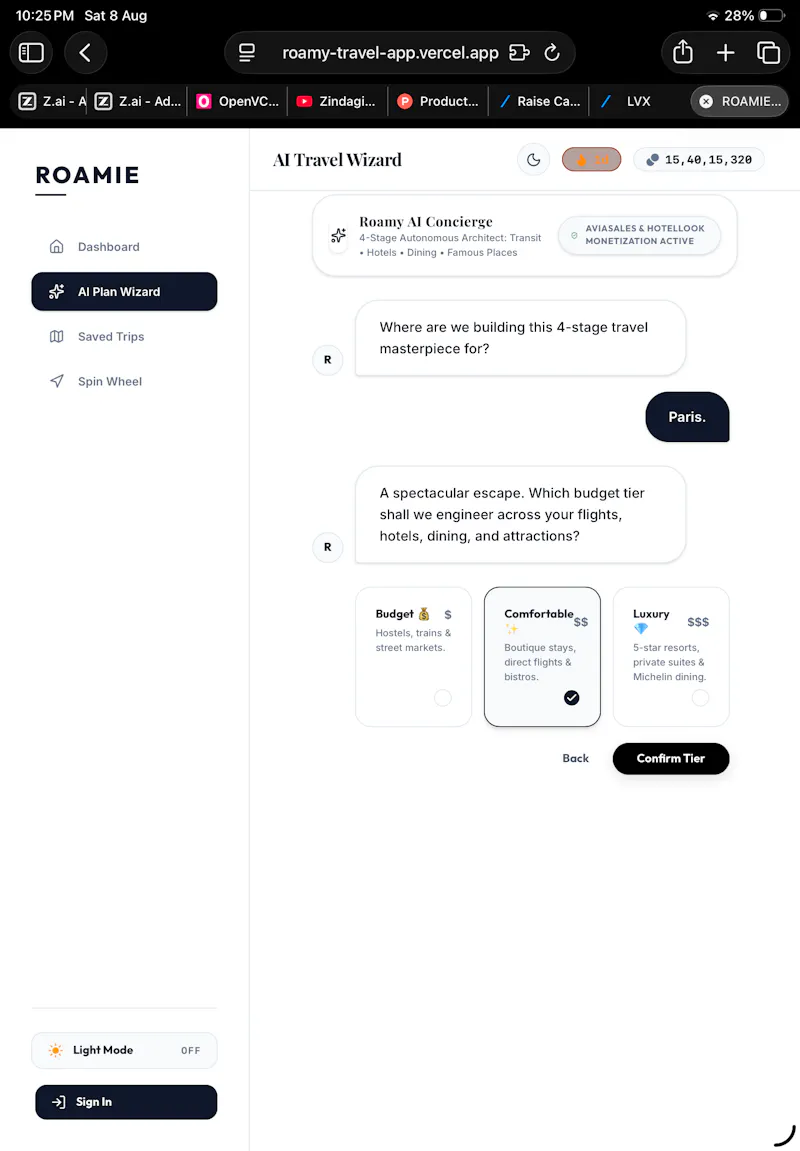Open the coins balance 15,40,15,320

[x=699, y=159]
